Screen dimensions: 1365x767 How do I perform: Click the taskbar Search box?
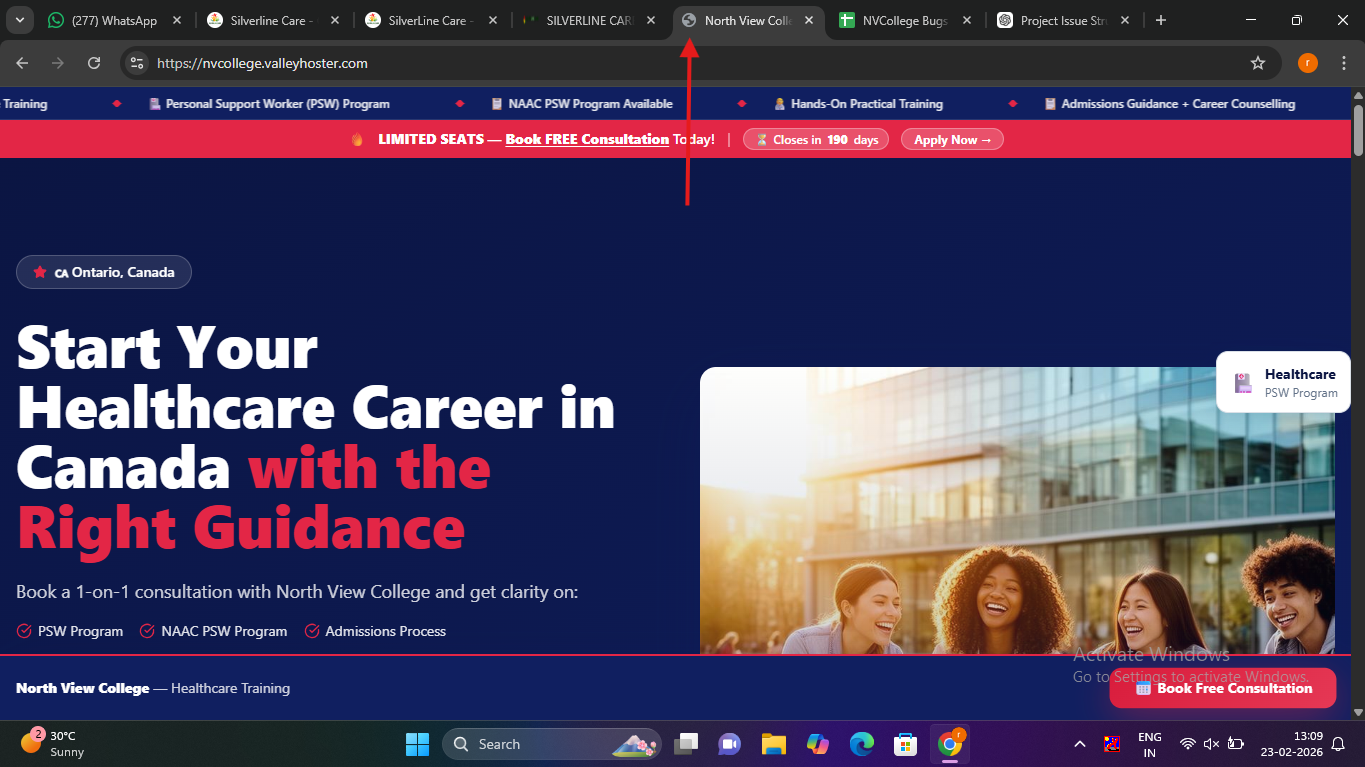pos(552,744)
